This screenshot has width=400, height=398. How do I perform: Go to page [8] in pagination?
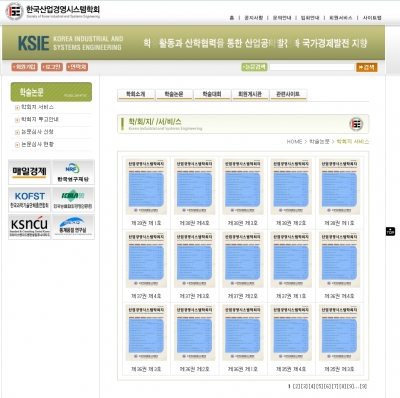[343, 386]
